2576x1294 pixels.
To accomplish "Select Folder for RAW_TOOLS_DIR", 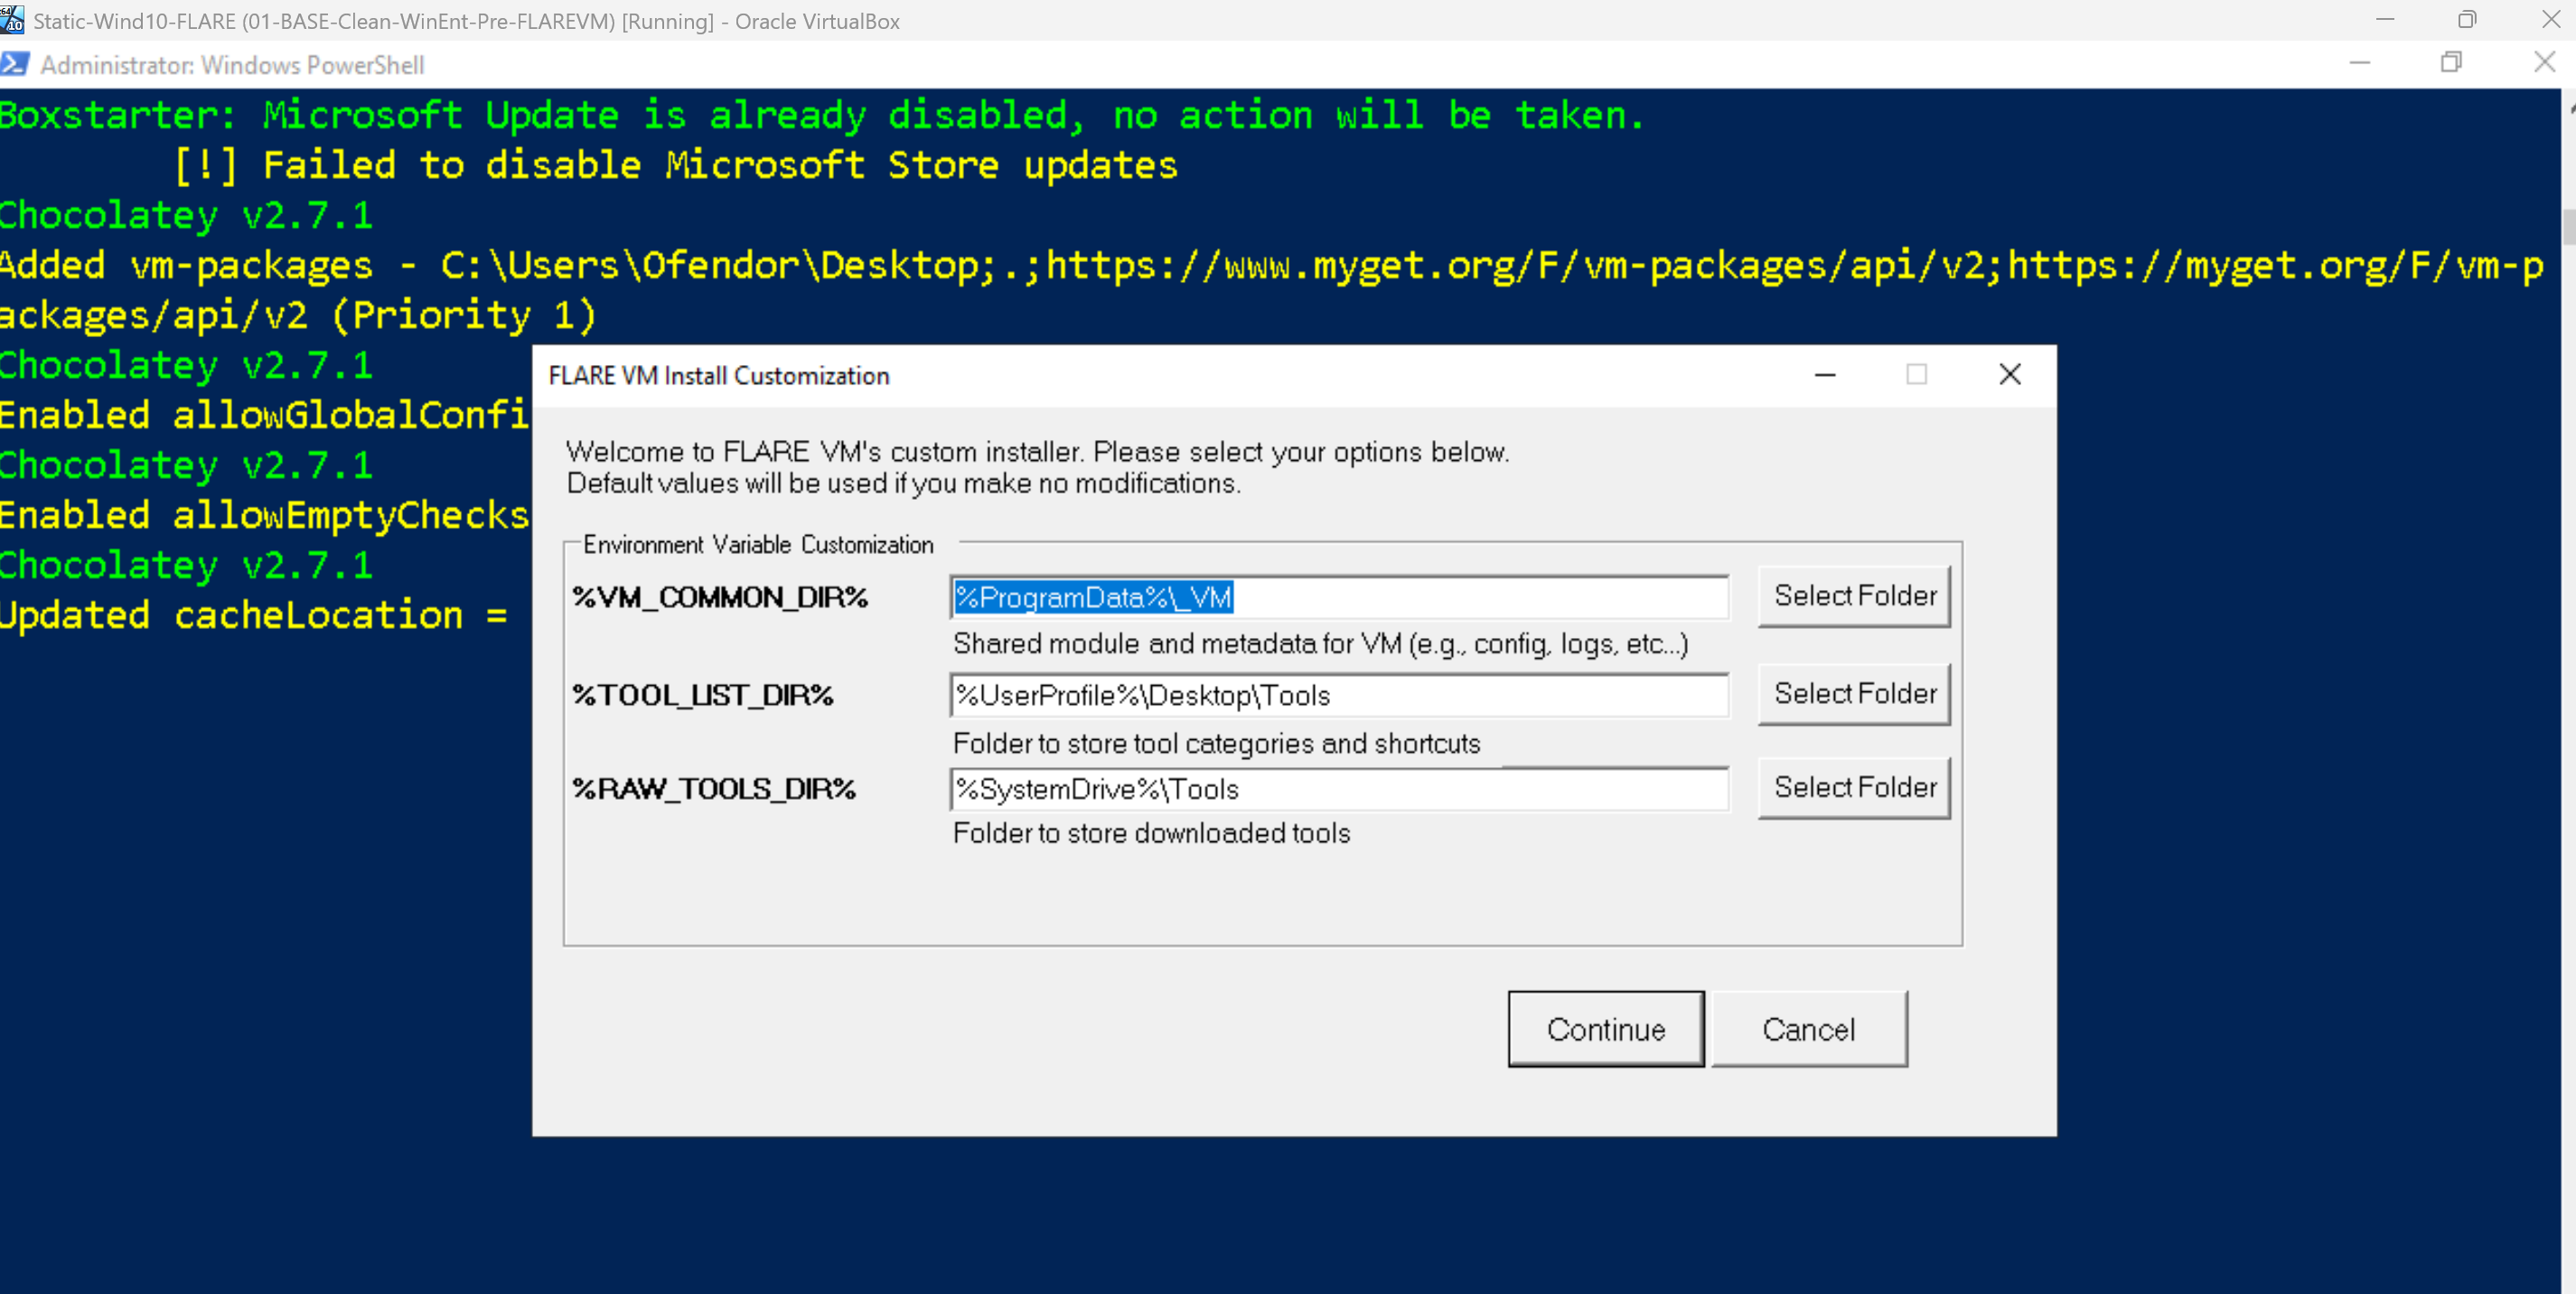I will coord(1854,788).
